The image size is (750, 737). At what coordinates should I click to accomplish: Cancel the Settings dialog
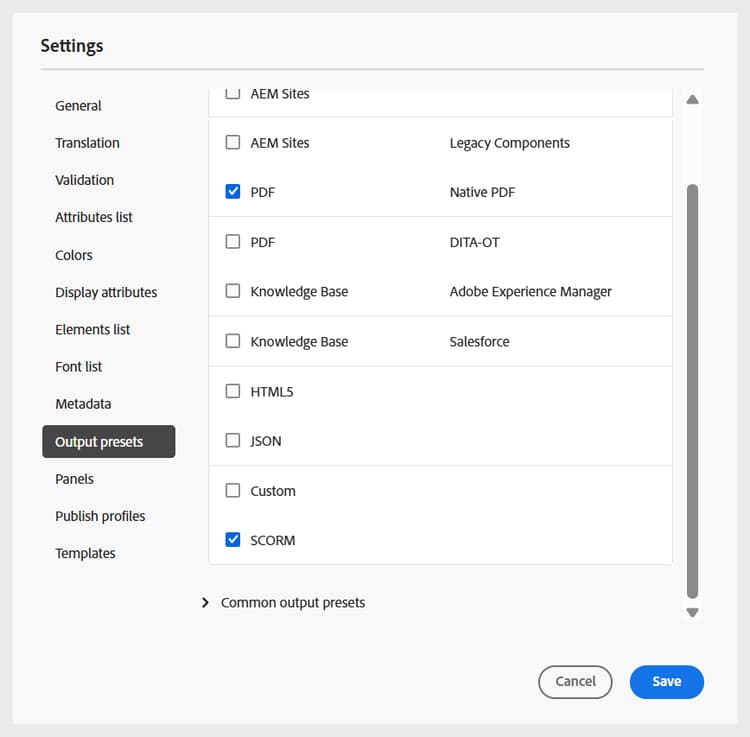575,681
